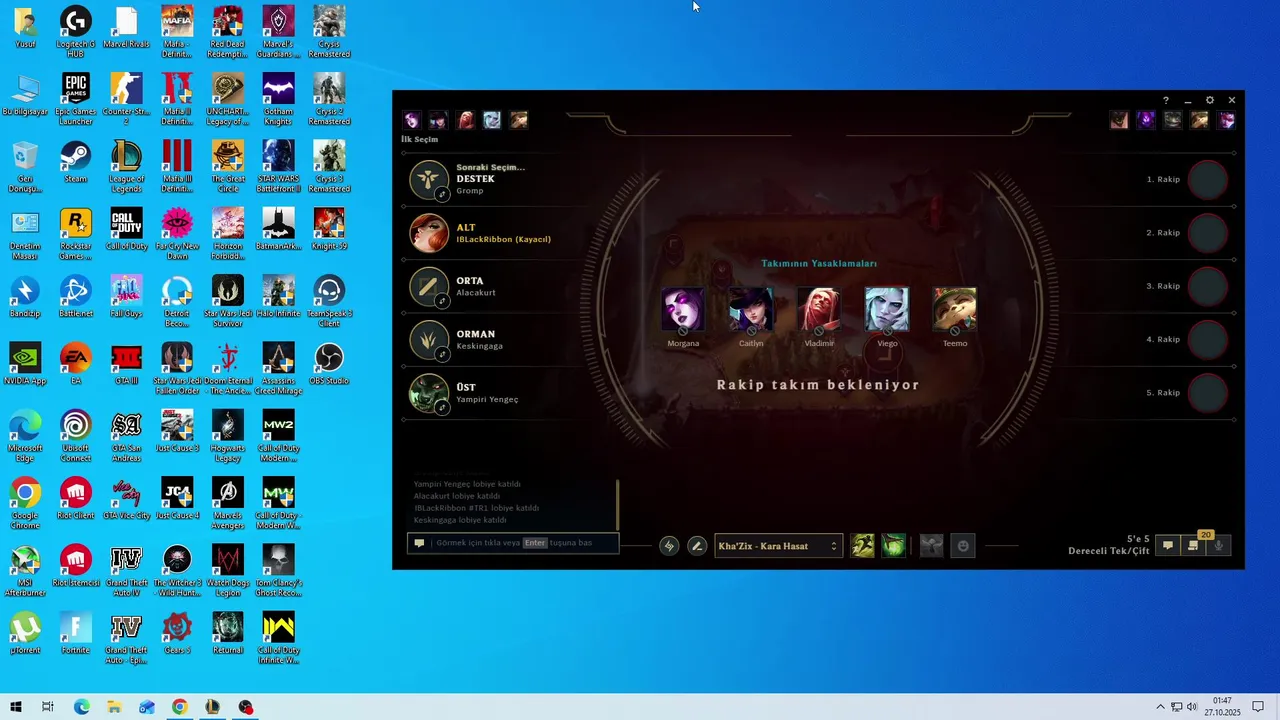Image resolution: width=1280 pixels, height=720 pixels.
Task: Select the Fortnite desktop shortcut
Action: coord(76,632)
